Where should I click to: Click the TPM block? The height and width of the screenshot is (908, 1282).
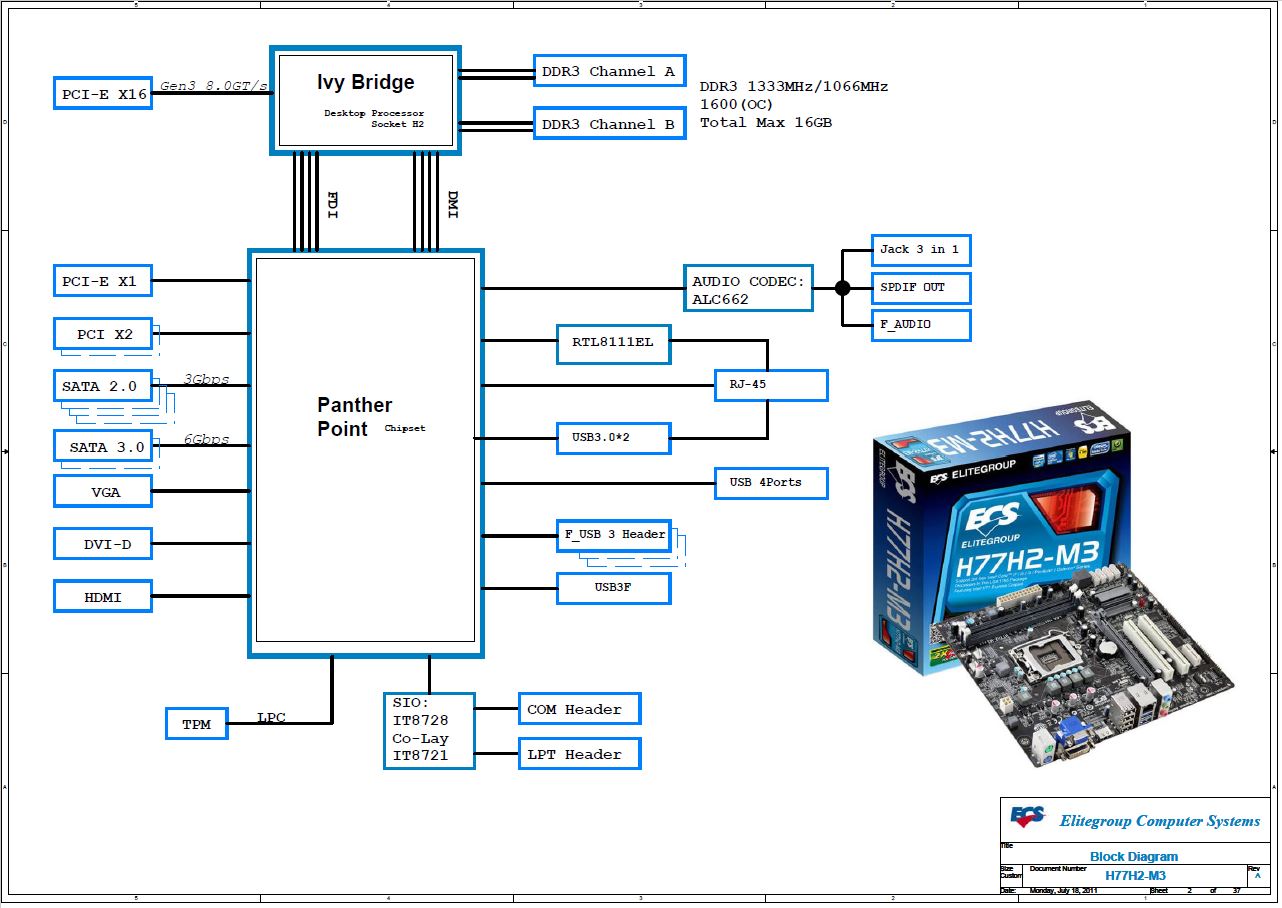tap(197, 724)
